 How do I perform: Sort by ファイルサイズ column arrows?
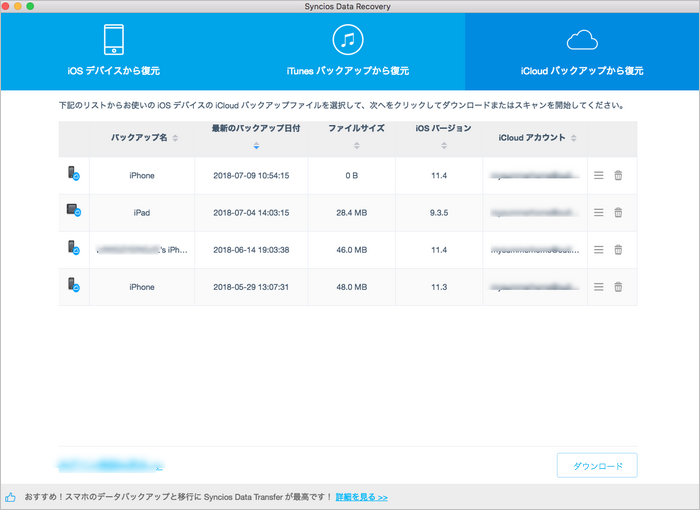357,146
